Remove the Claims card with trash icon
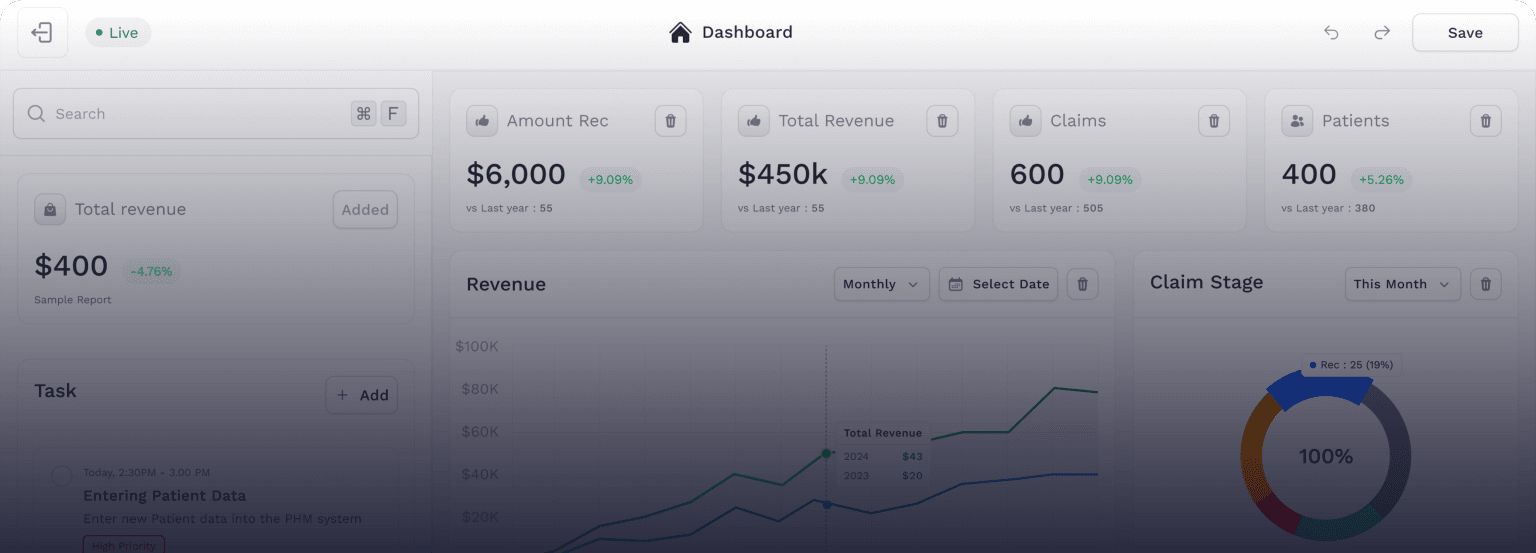The width and height of the screenshot is (1536, 553). 1214,121
